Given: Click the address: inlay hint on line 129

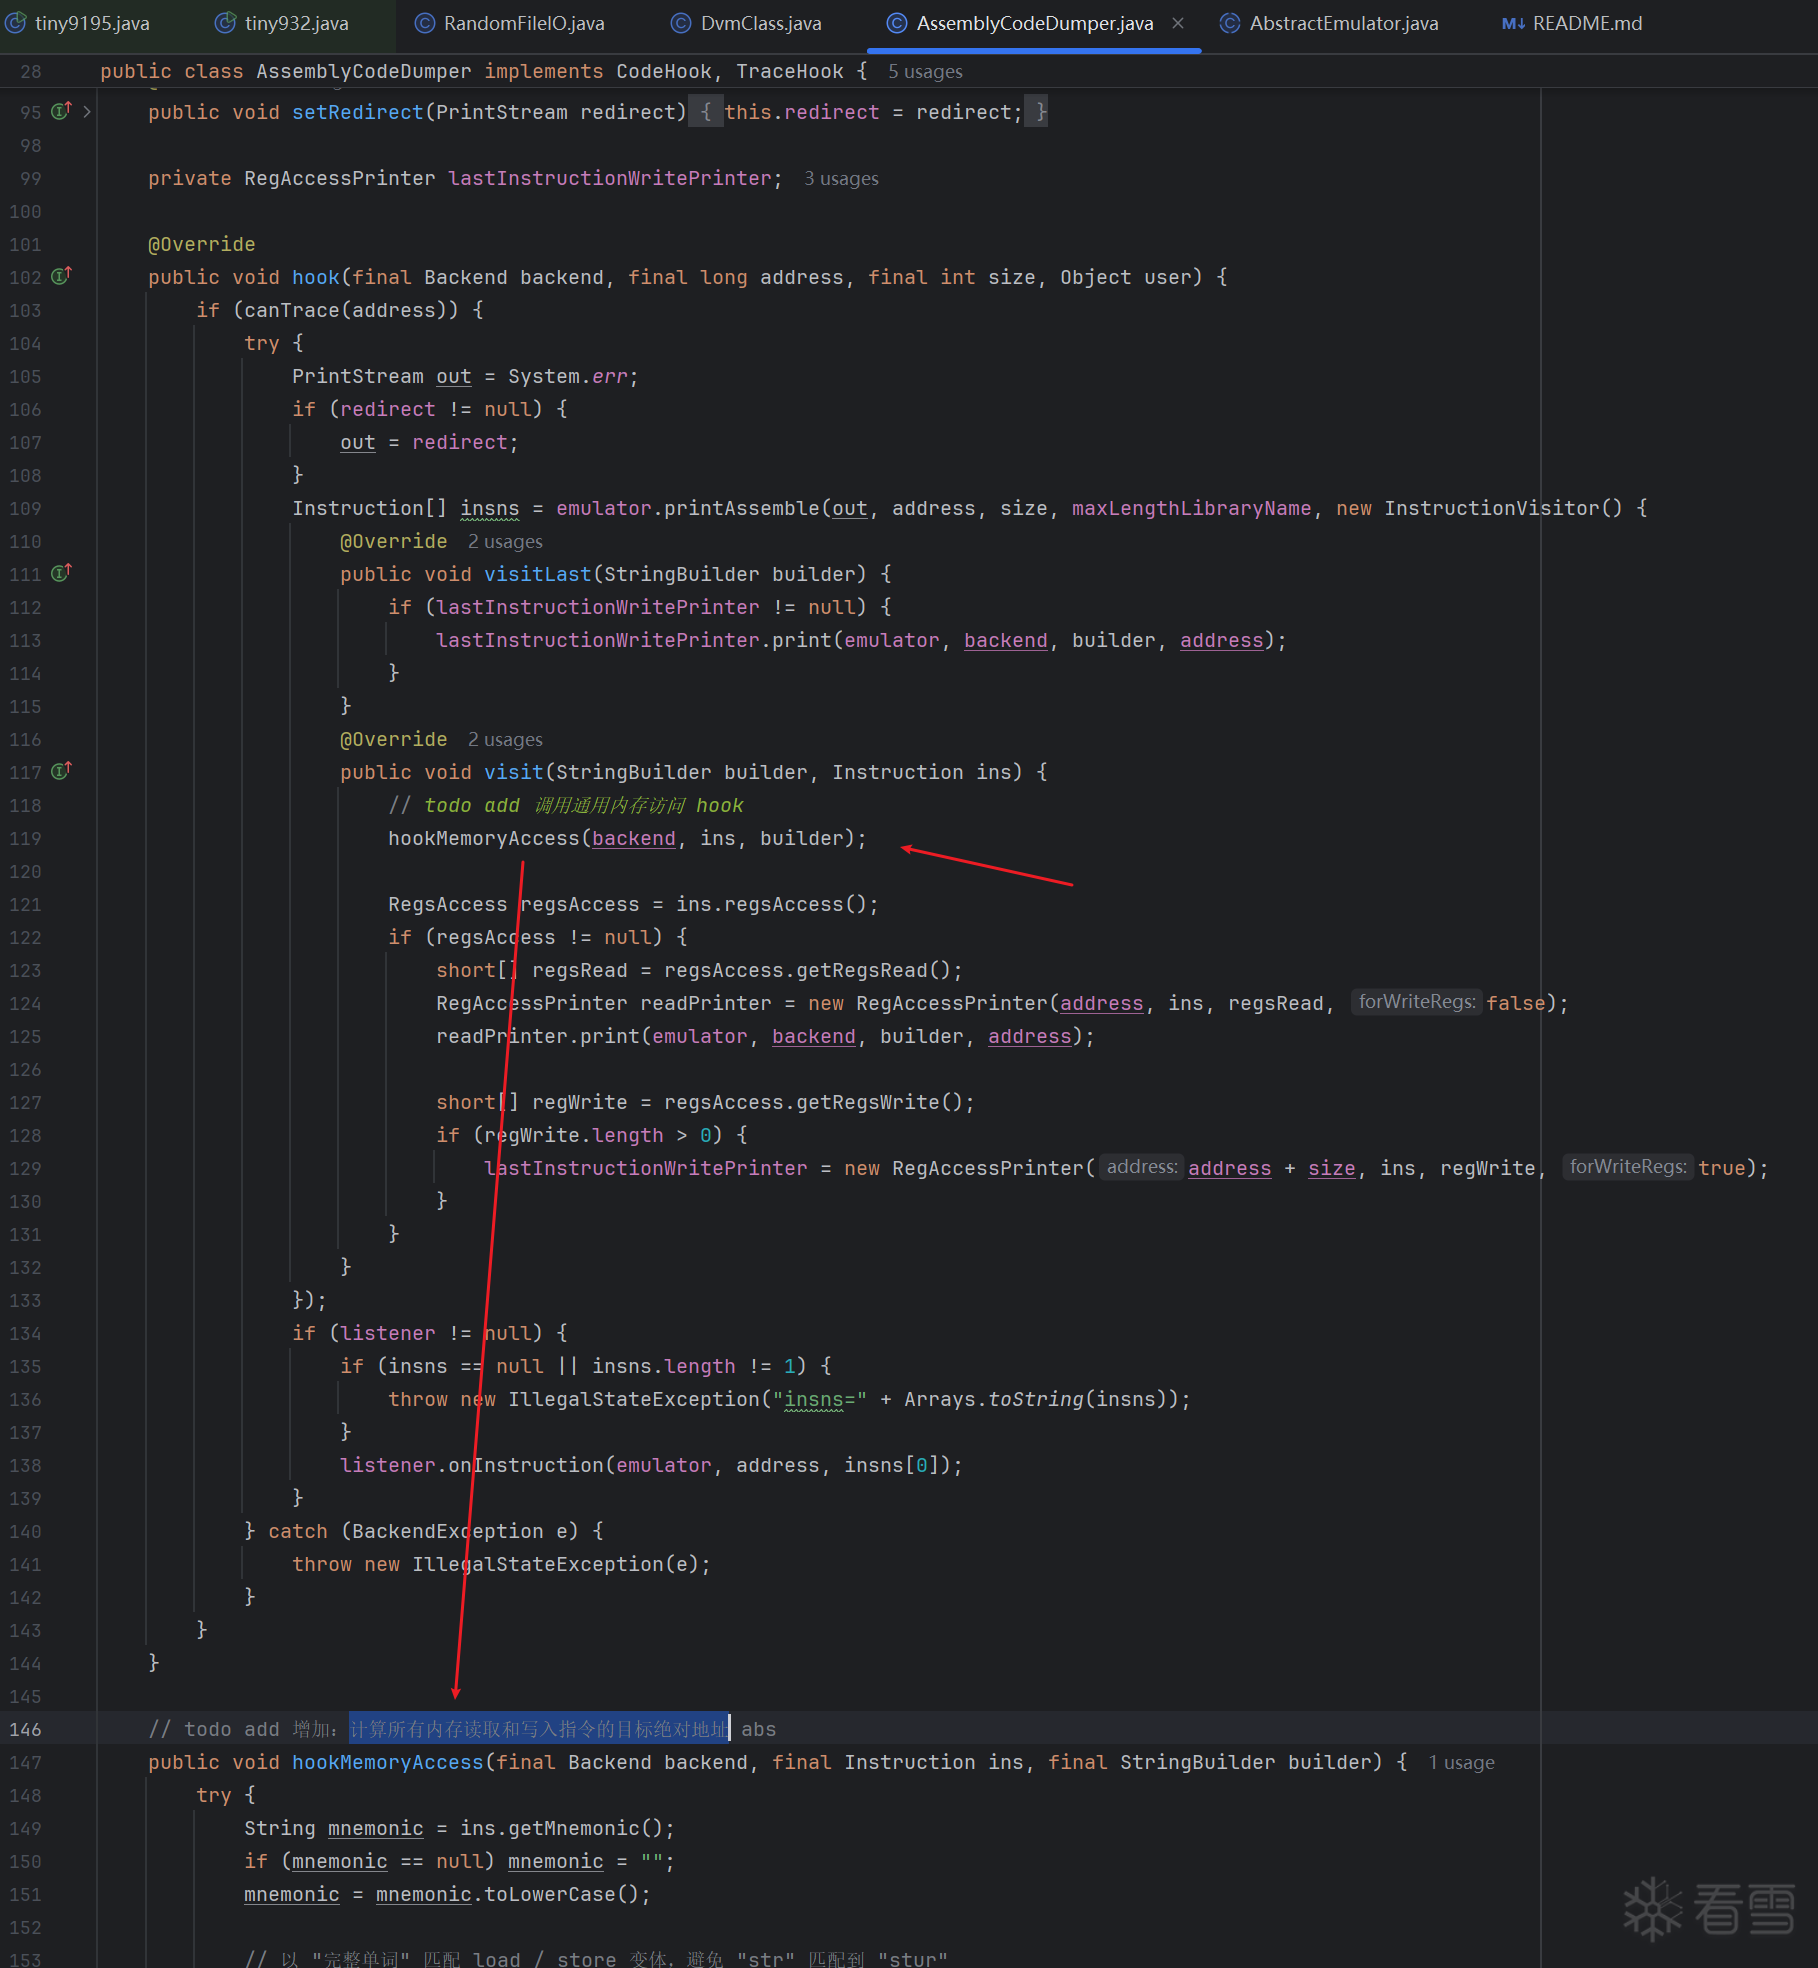Looking at the screenshot, I should click(1142, 1167).
